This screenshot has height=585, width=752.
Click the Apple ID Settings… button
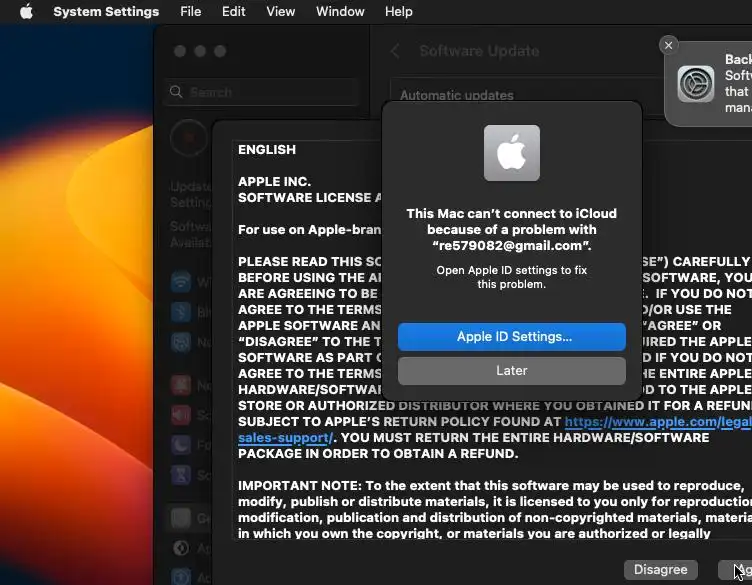tap(512, 337)
